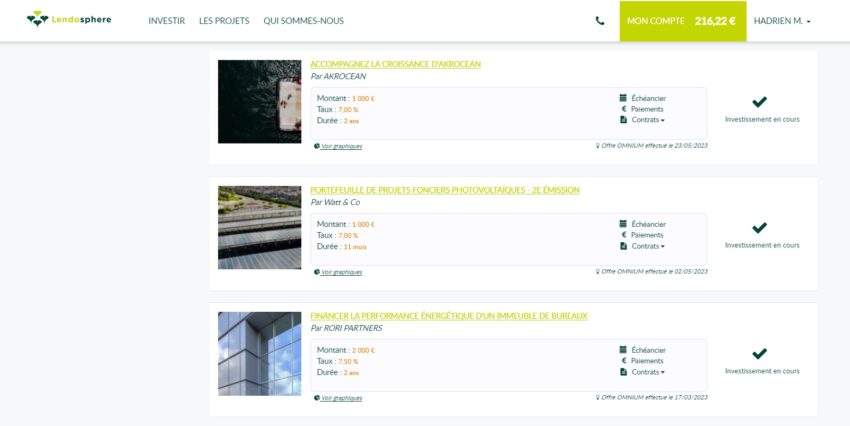Click Investissement en cours label for RORI PARTNERS
This screenshot has width=850, height=426.
(x=762, y=371)
